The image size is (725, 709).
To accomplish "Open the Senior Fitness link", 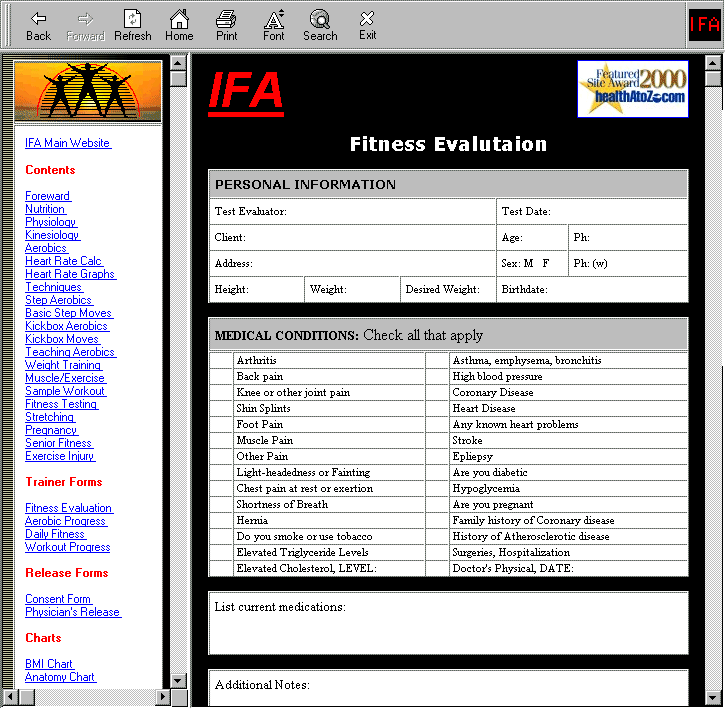I will click(x=59, y=443).
